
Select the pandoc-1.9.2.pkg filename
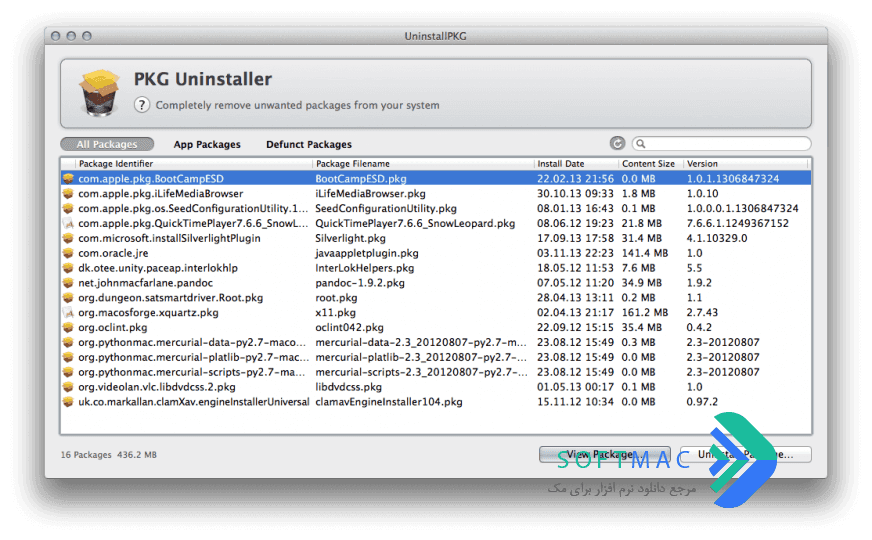360,283
